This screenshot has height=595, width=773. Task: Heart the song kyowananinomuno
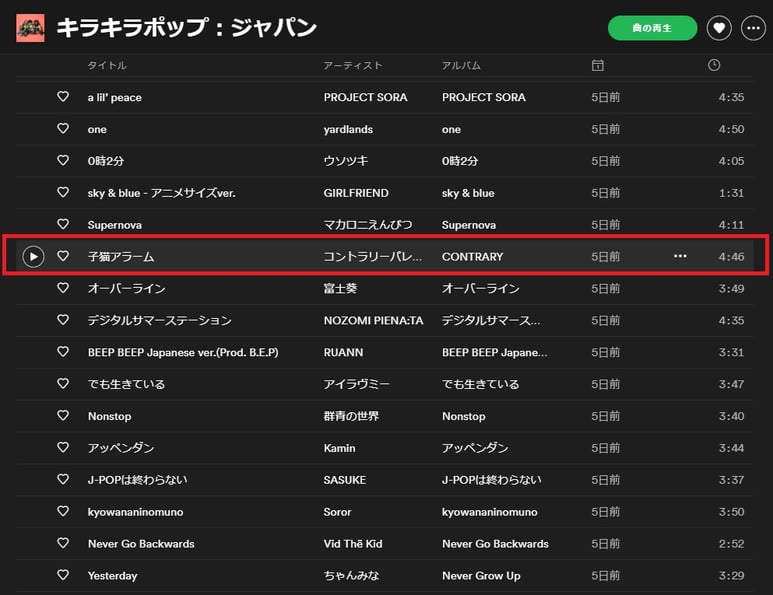(x=63, y=512)
